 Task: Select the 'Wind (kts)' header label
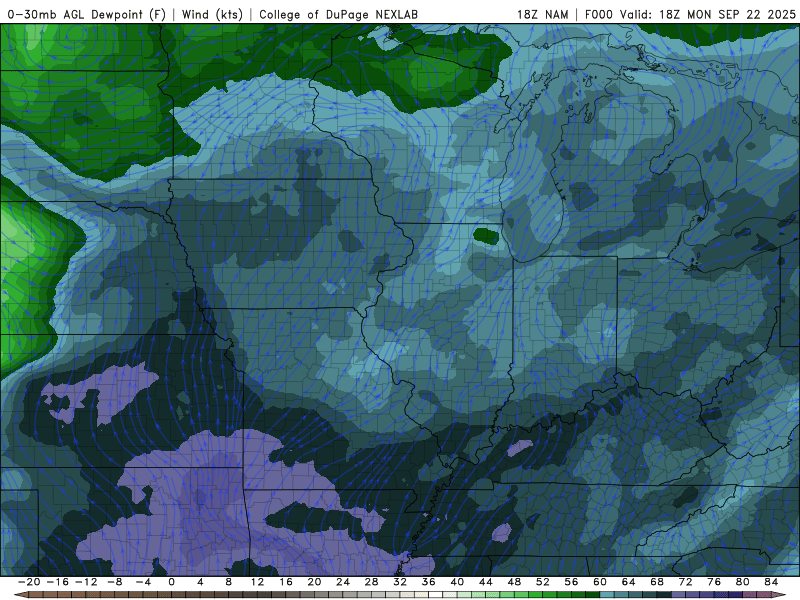click(212, 15)
